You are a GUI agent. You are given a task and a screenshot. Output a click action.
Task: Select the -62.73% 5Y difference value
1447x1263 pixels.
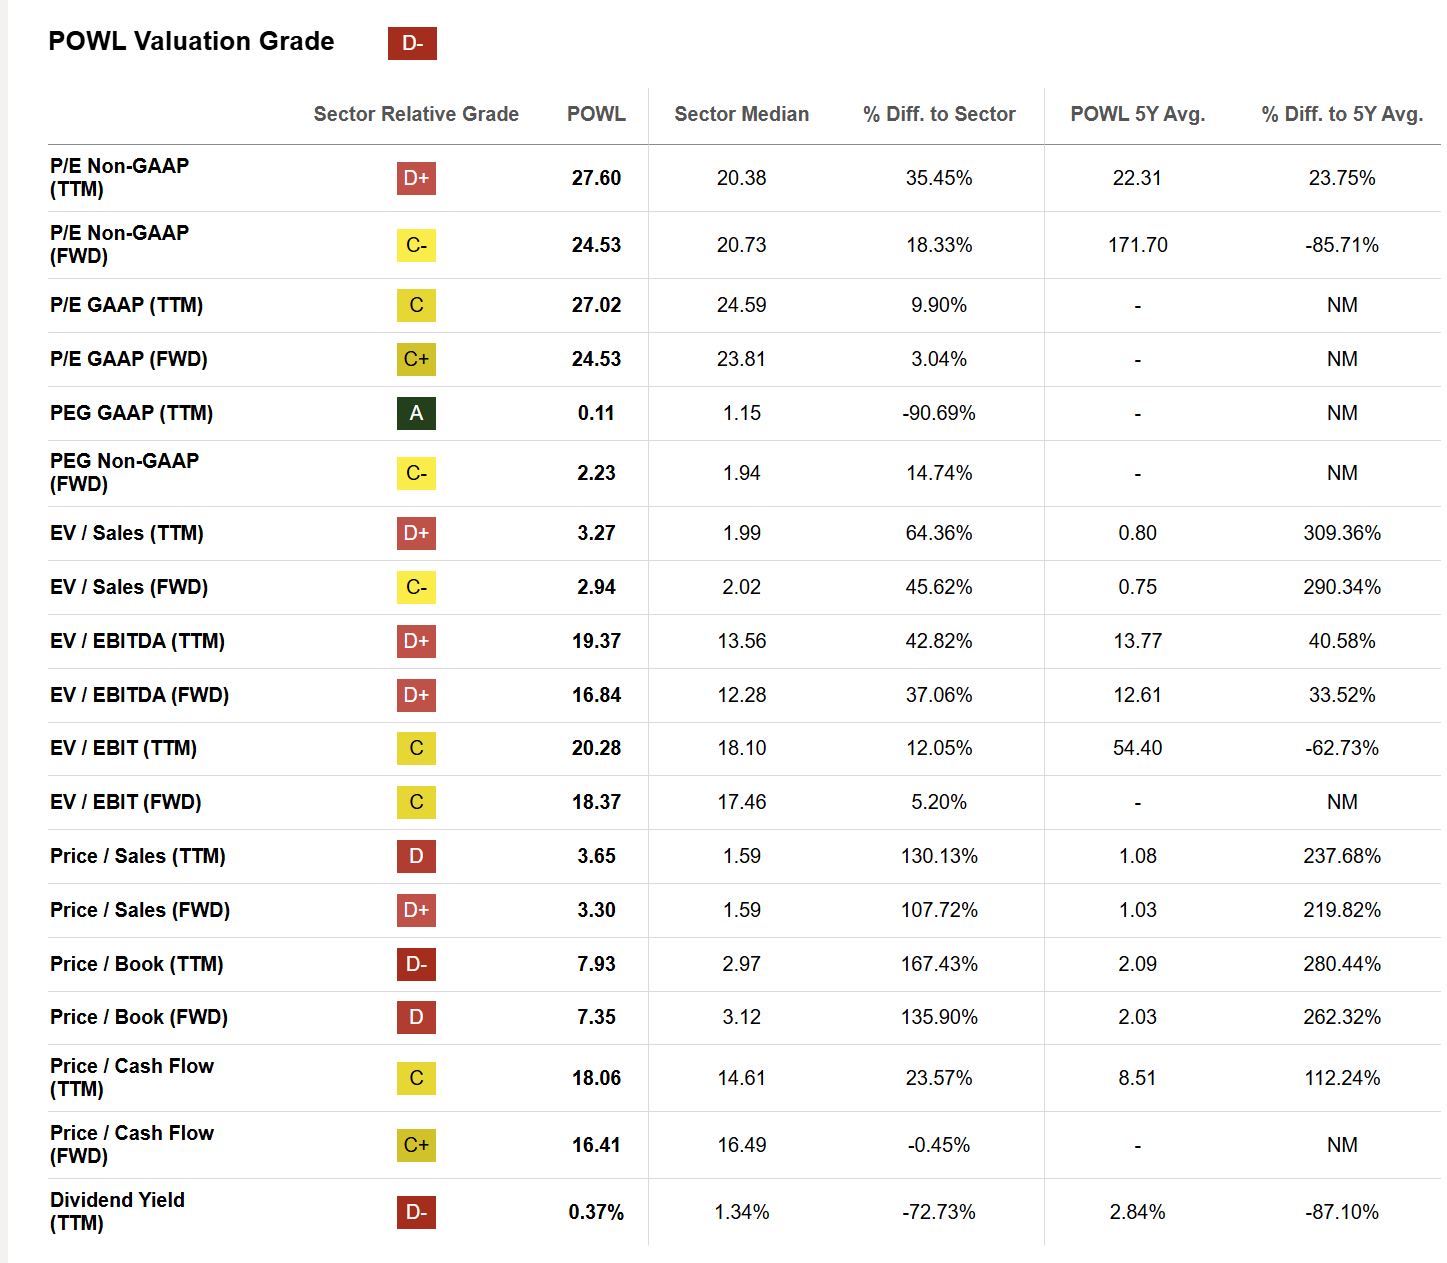(x=1342, y=748)
